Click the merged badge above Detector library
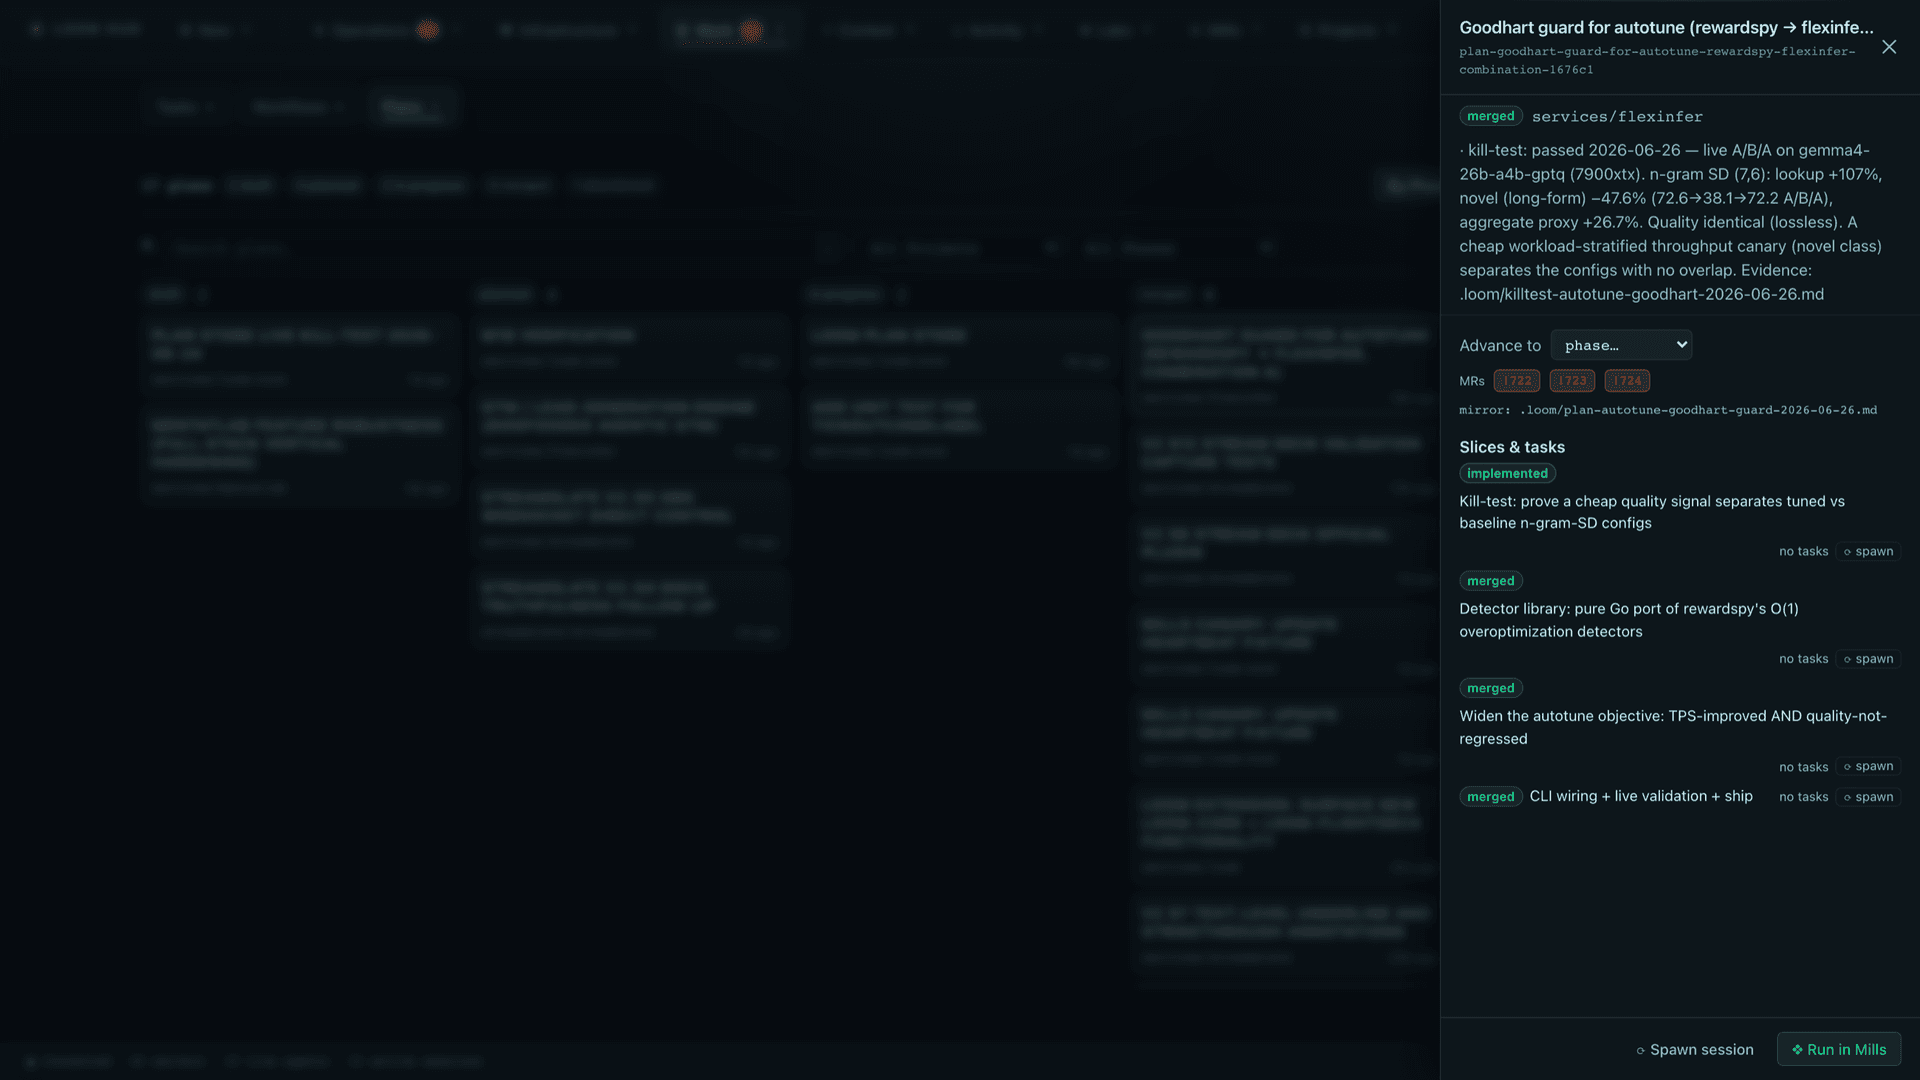 pyautogui.click(x=1491, y=581)
